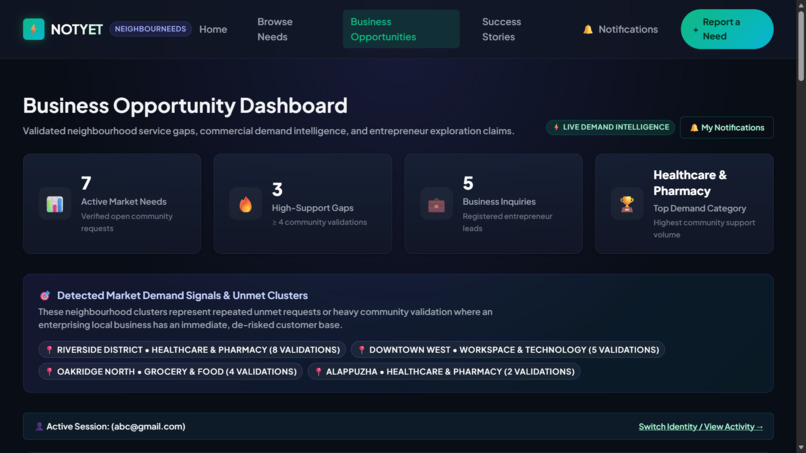Click the bell icon beside Notifications
This screenshot has height=453, width=806.
pyautogui.click(x=588, y=29)
